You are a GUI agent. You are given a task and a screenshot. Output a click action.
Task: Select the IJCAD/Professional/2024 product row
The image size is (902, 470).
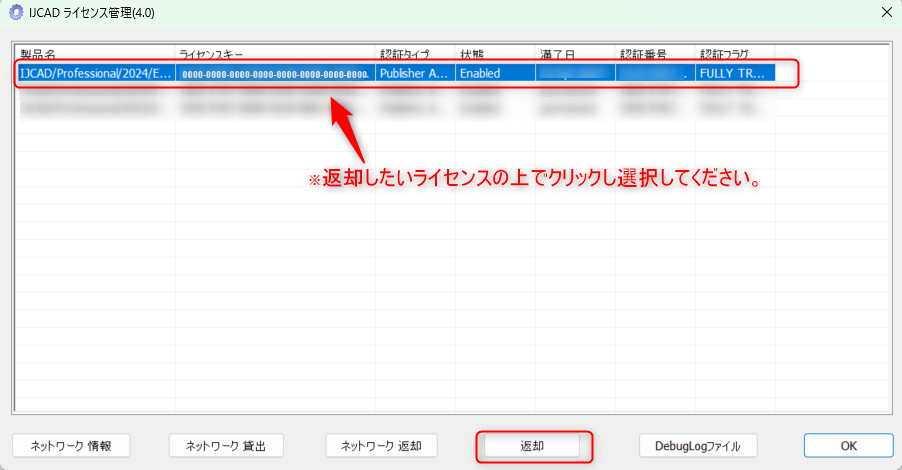tap(395, 73)
